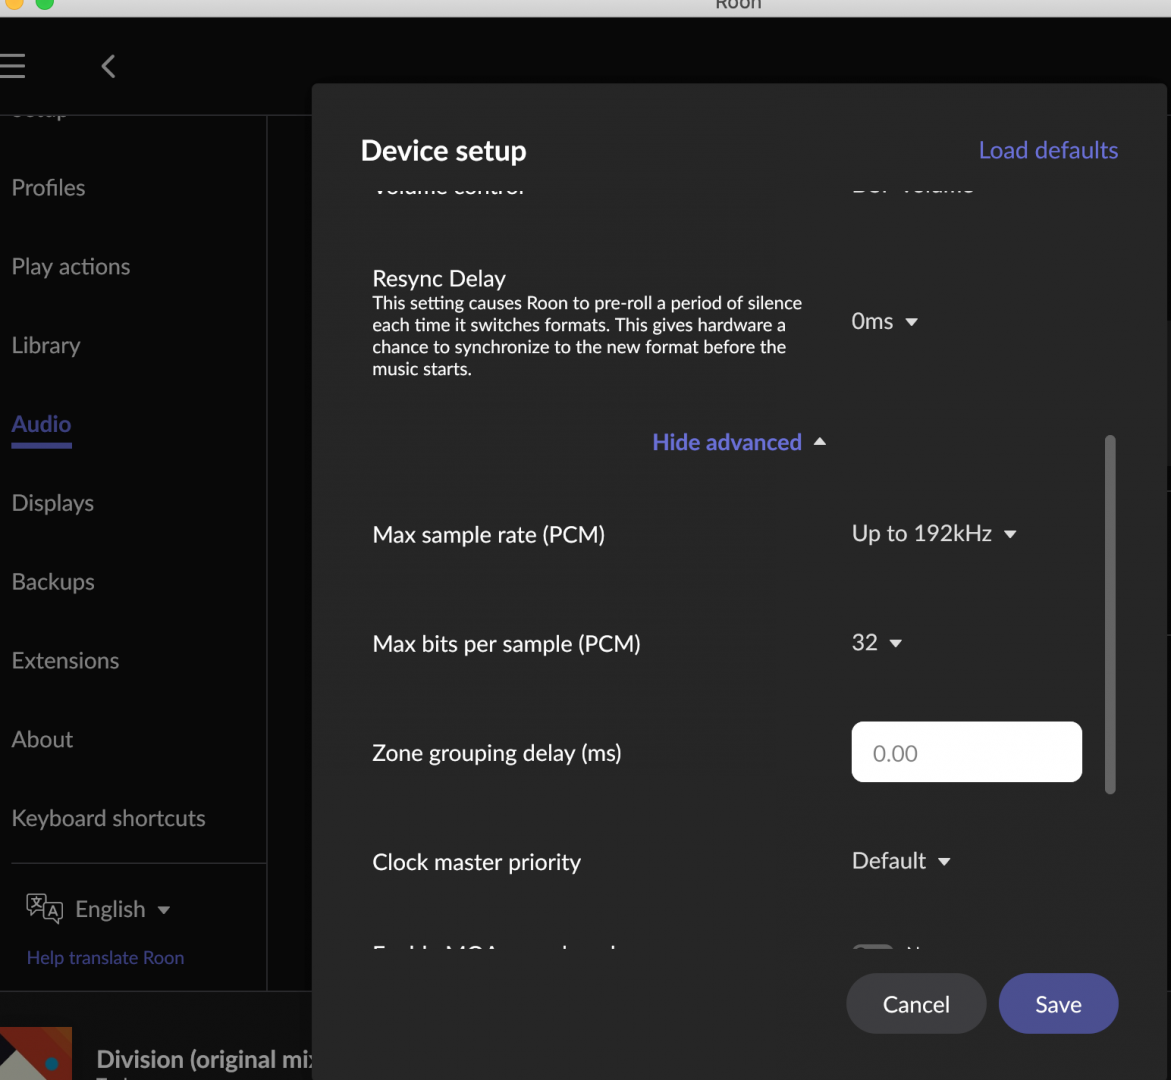This screenshot has width=1171, height=1080.
Task: Click the now playing album thumbnail
Action: click(36, 1054)
